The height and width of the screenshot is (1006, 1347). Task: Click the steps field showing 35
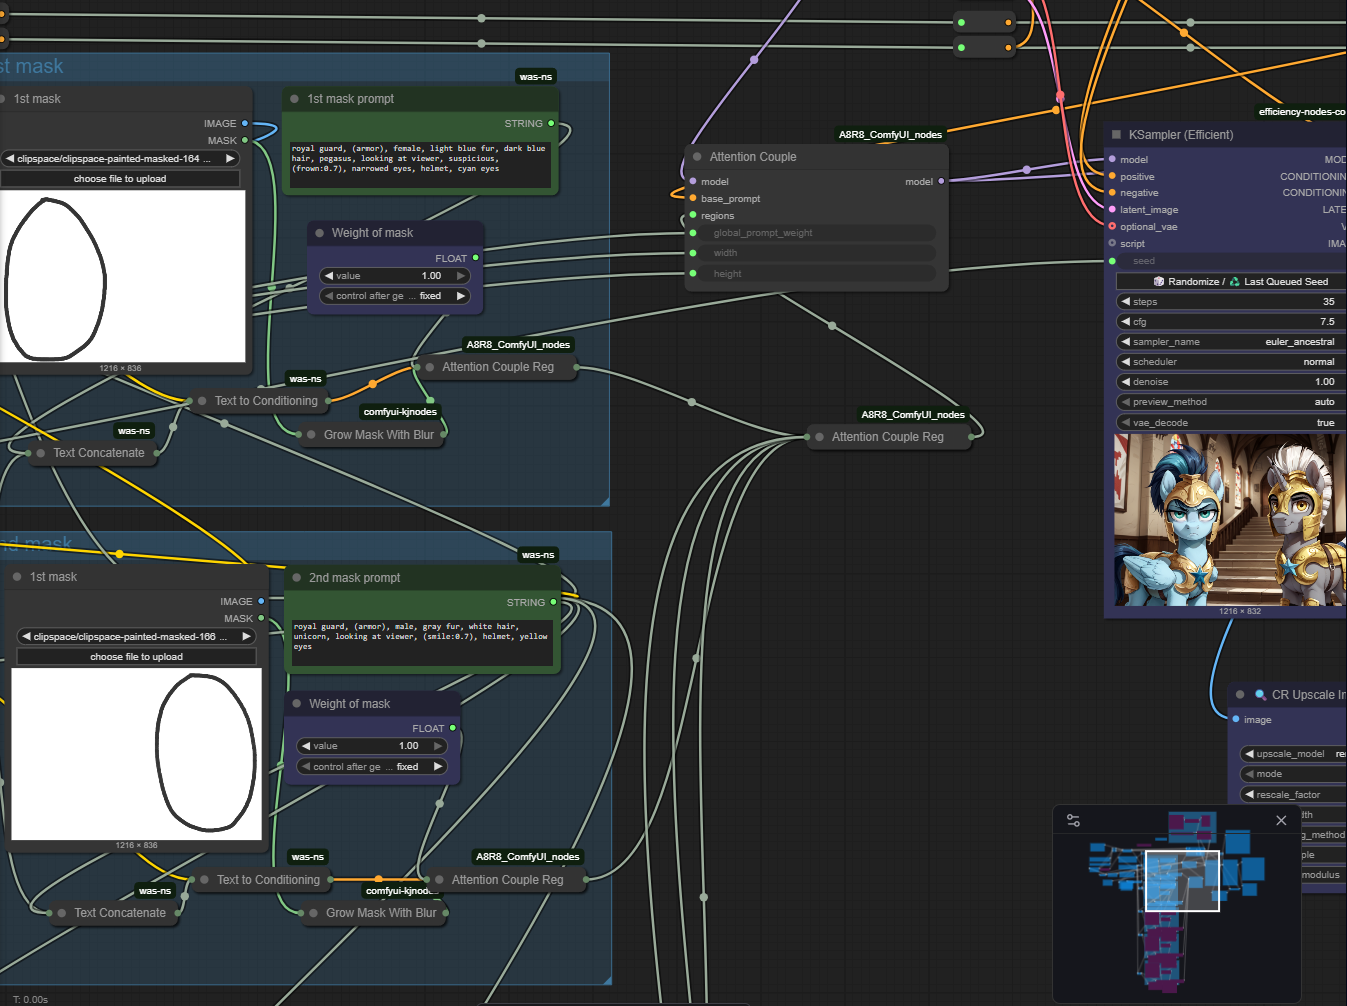(x=1229, y=302)
